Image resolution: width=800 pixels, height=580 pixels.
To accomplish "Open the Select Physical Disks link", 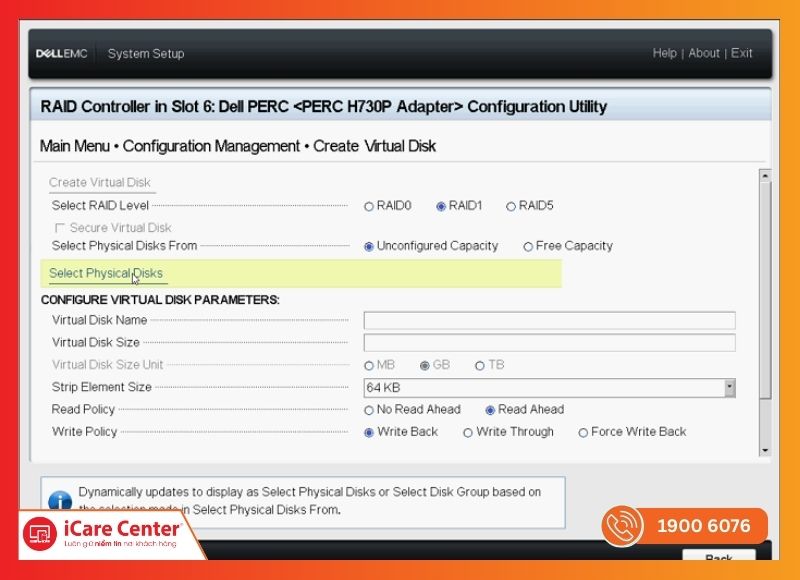I will coord(106,273).
